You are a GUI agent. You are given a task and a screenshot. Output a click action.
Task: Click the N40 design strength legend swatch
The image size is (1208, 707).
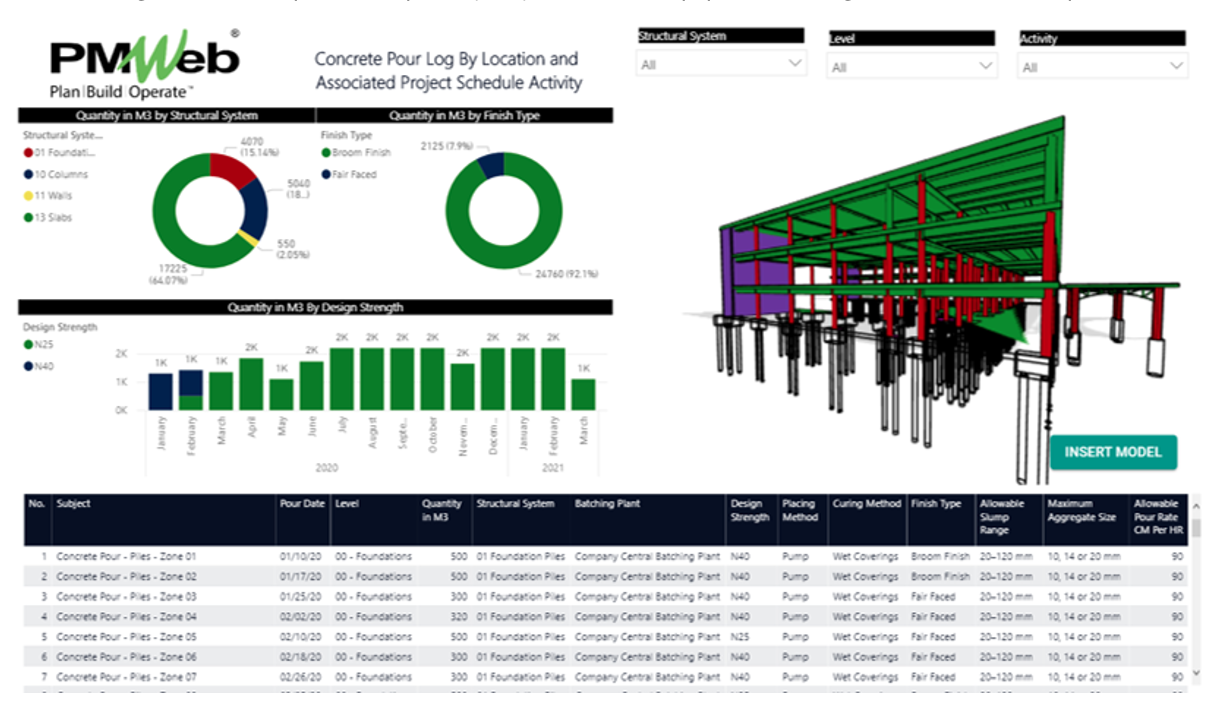(x=28, y=366)
